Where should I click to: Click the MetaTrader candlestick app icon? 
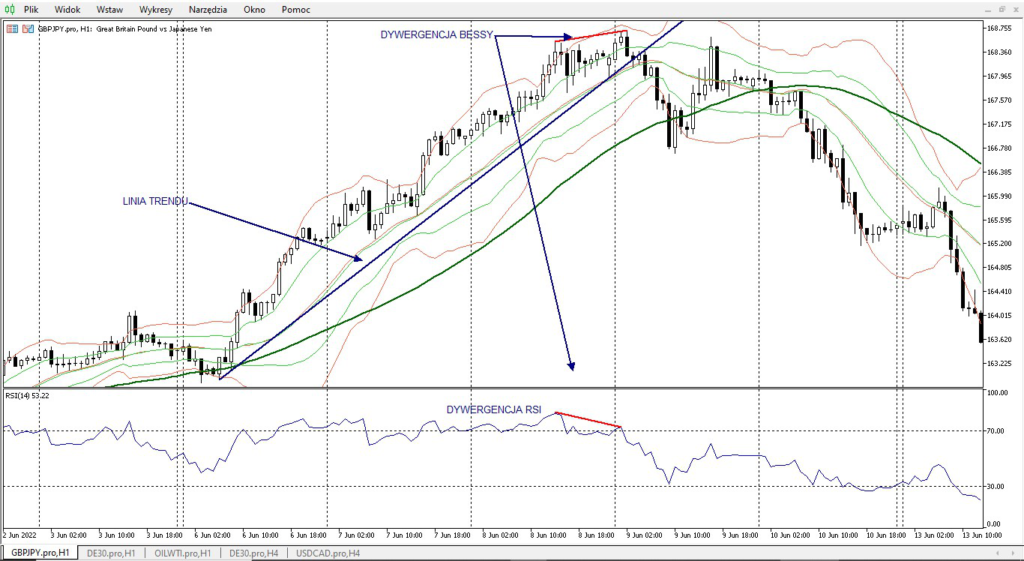coord(10,8)
